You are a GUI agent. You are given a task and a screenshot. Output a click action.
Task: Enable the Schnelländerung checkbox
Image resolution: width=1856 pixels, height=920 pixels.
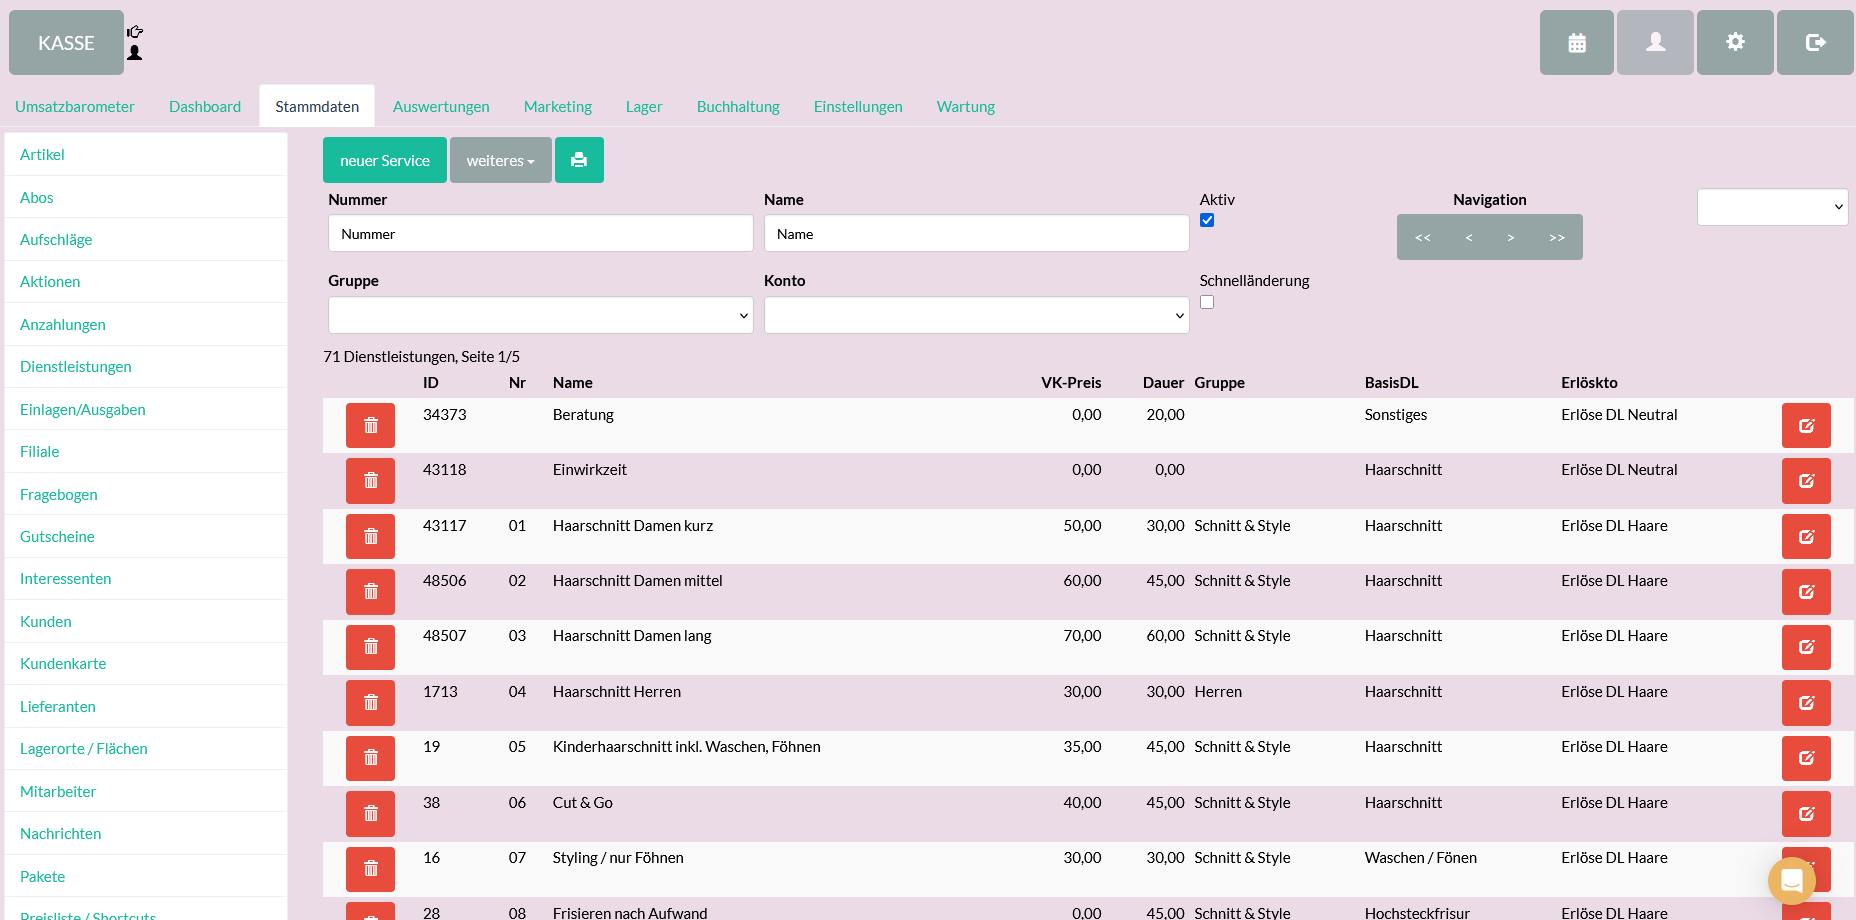[1207, 303]
